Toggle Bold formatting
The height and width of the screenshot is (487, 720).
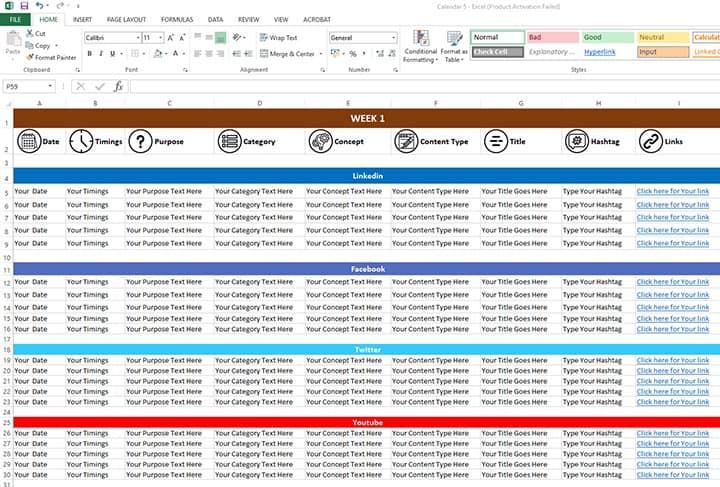(89, 53)
